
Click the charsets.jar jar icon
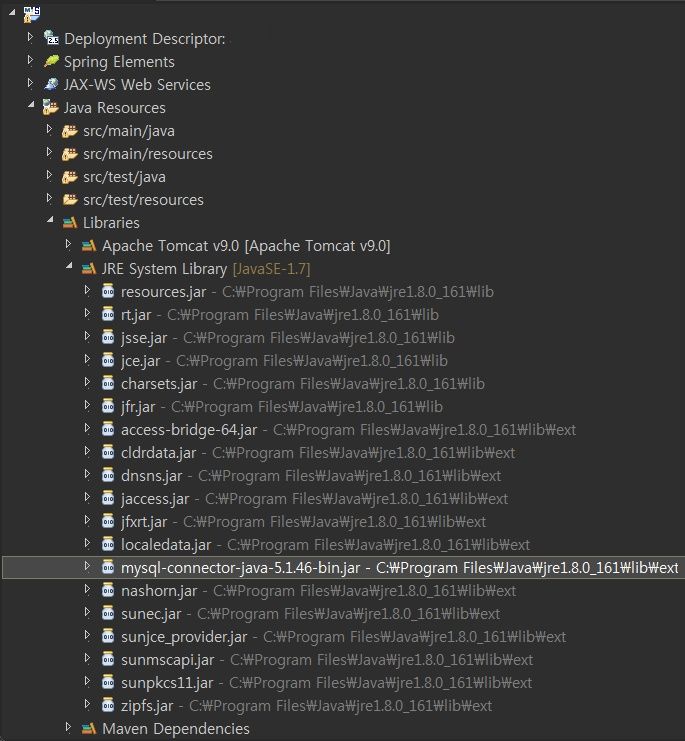click(108, 383)
